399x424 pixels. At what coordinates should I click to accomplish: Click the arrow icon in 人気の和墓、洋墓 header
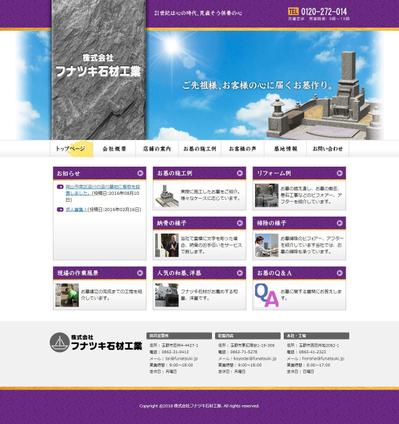(x=240, y=273)
